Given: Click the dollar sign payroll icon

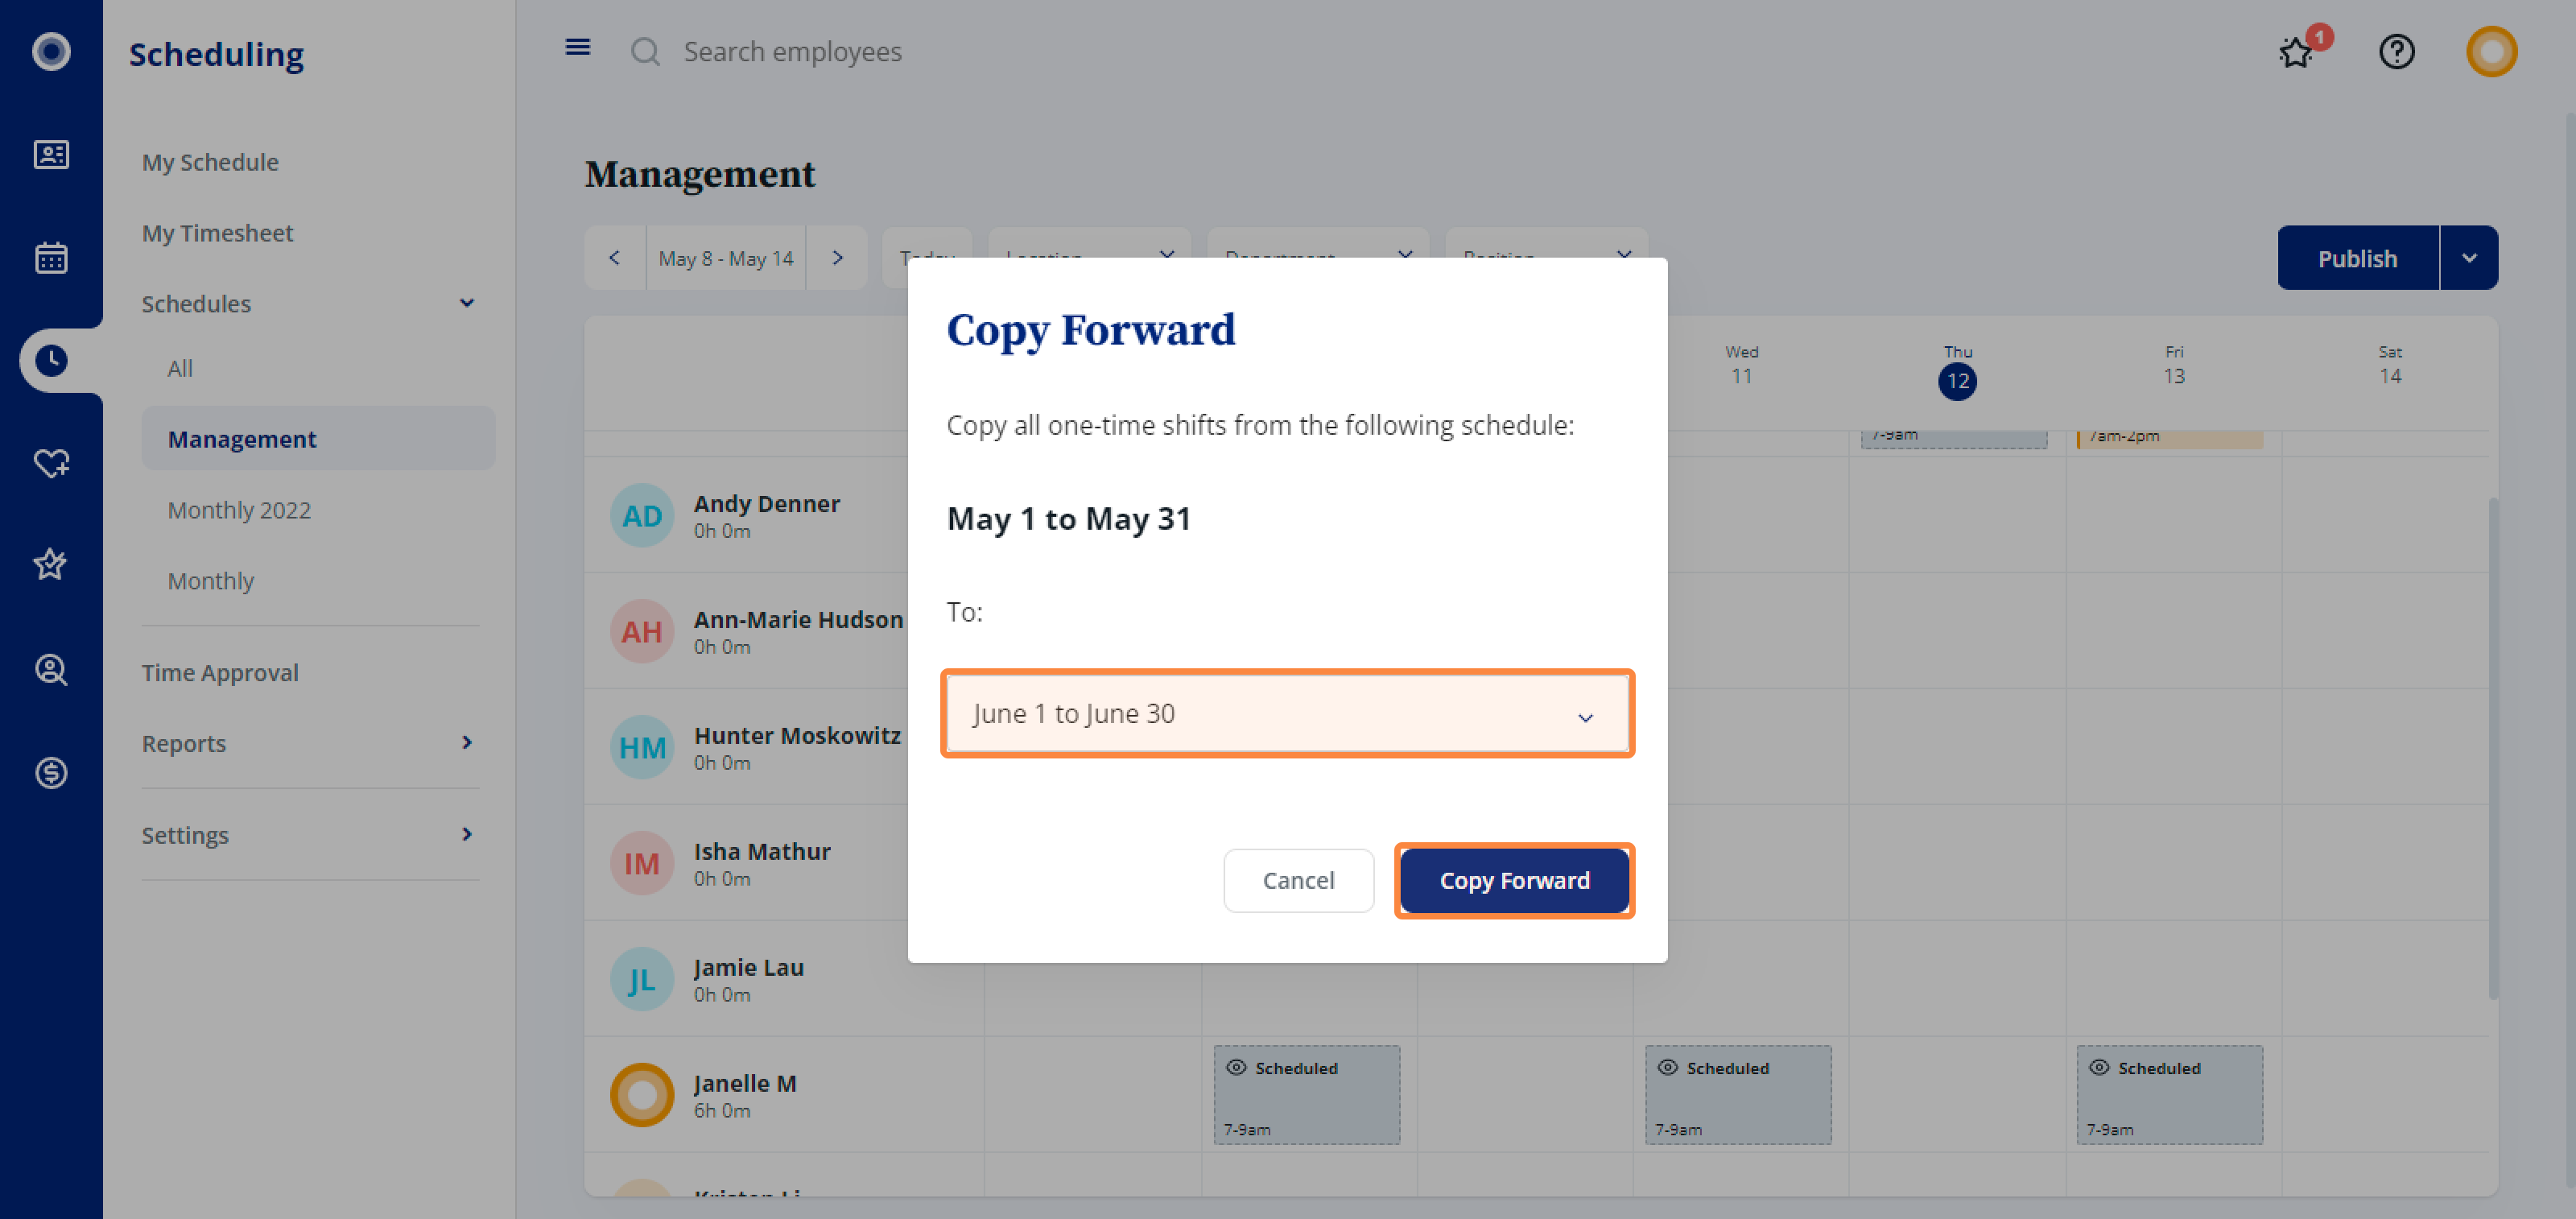Looking at the screenshot, I should [x=51, y=772].
